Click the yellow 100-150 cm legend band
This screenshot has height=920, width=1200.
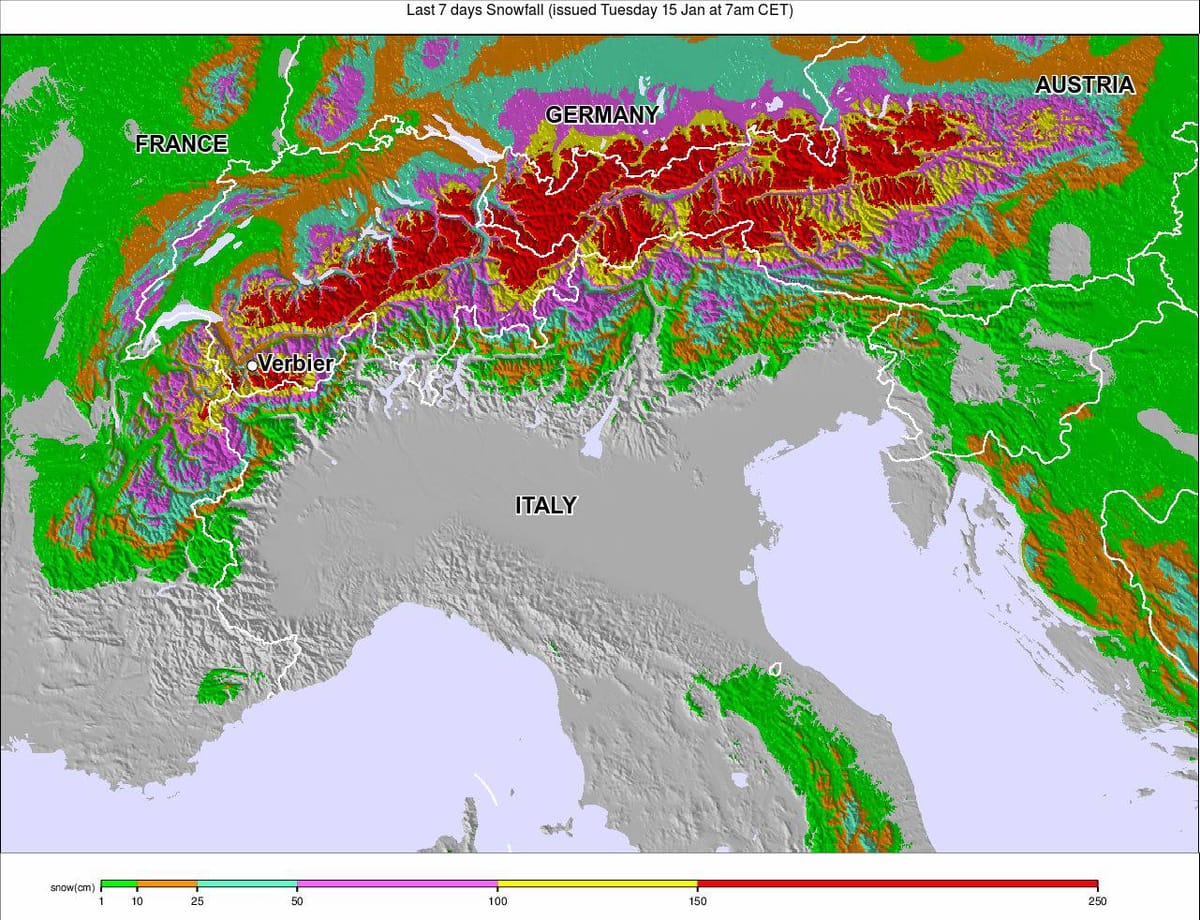coord(597,884)
